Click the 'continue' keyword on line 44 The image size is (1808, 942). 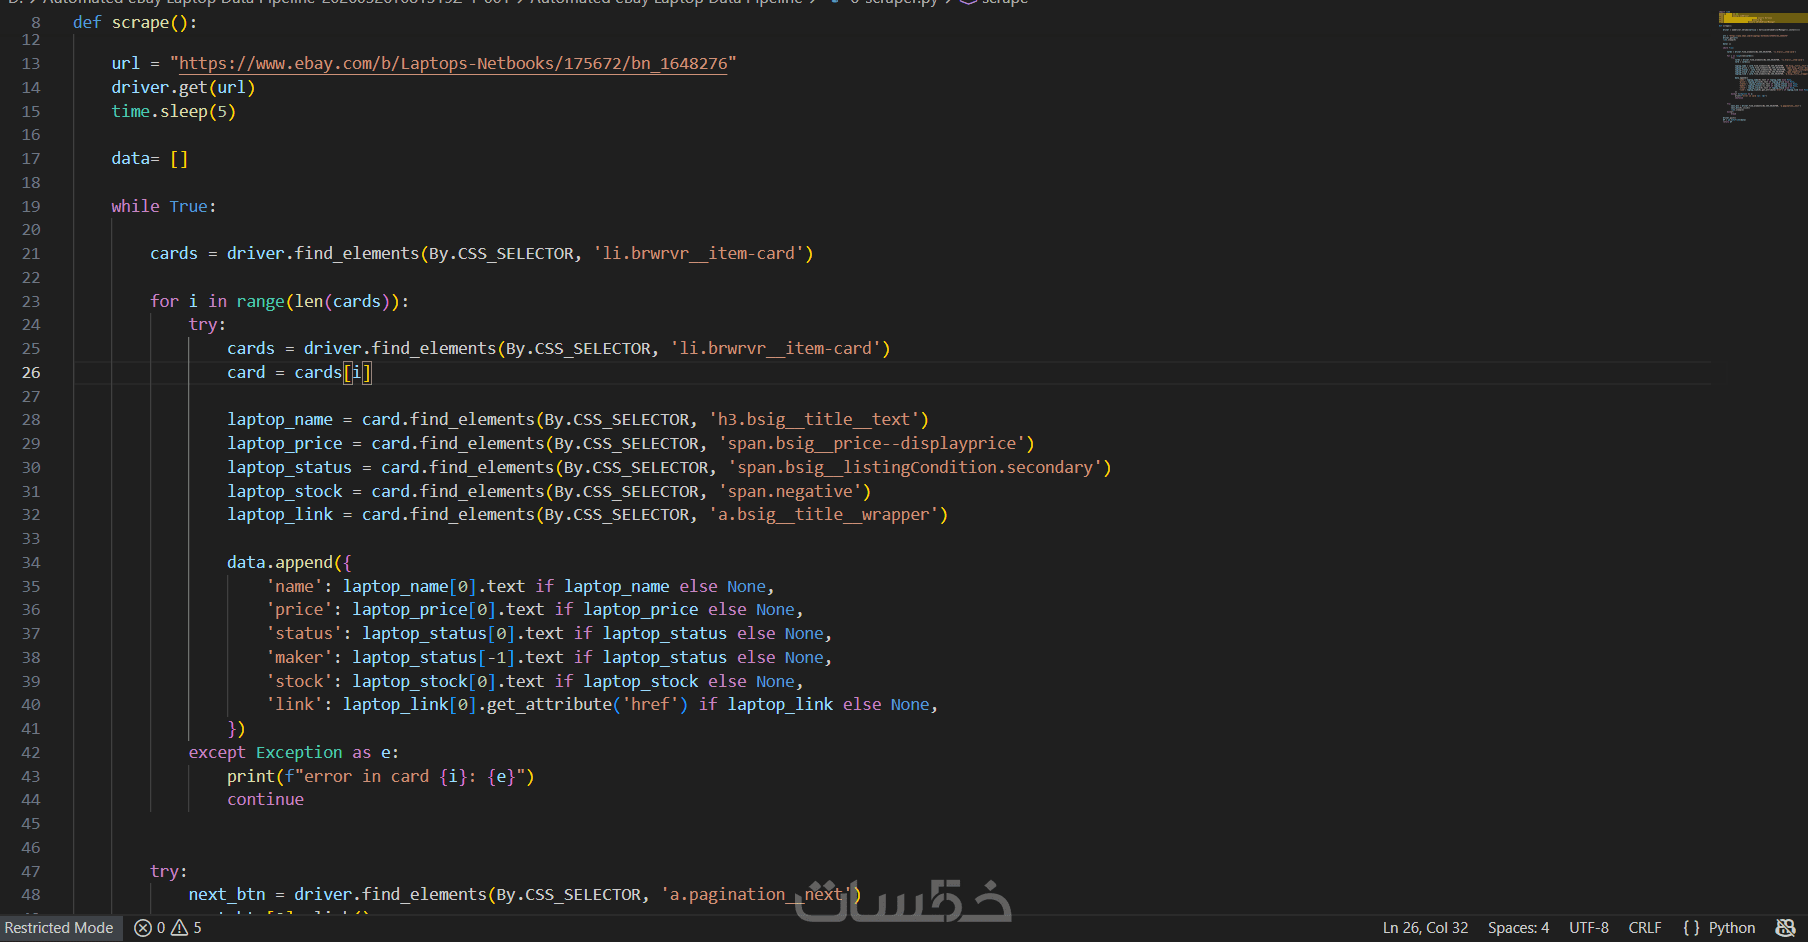pos(265,799)
